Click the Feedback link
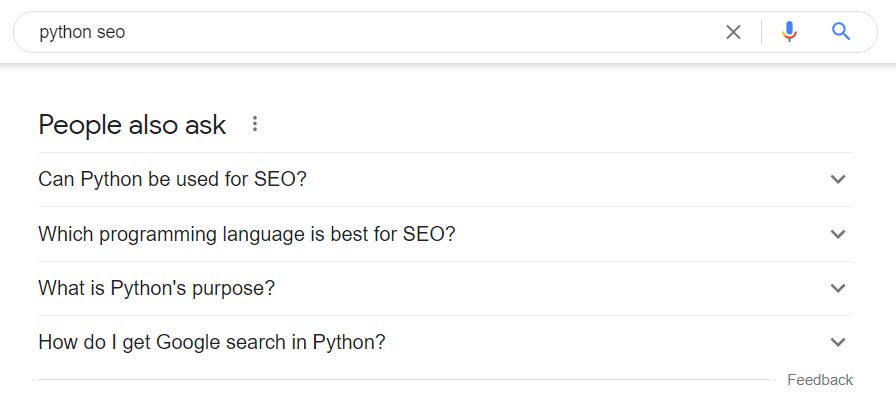Viewport: 896px width, 415px height. coord(819,380)
